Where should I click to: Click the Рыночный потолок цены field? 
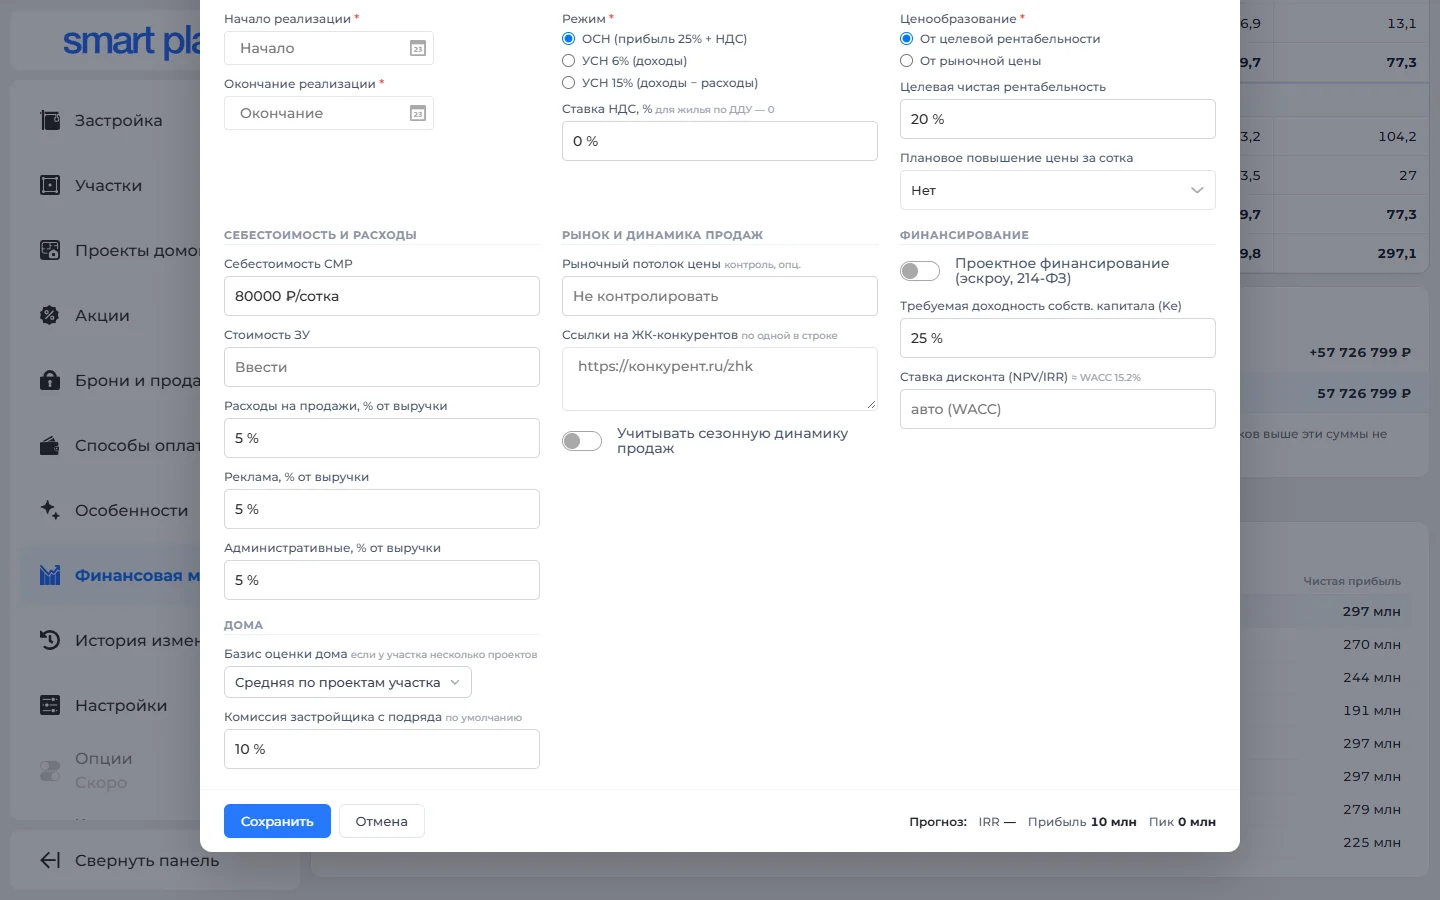coord(720,296)
